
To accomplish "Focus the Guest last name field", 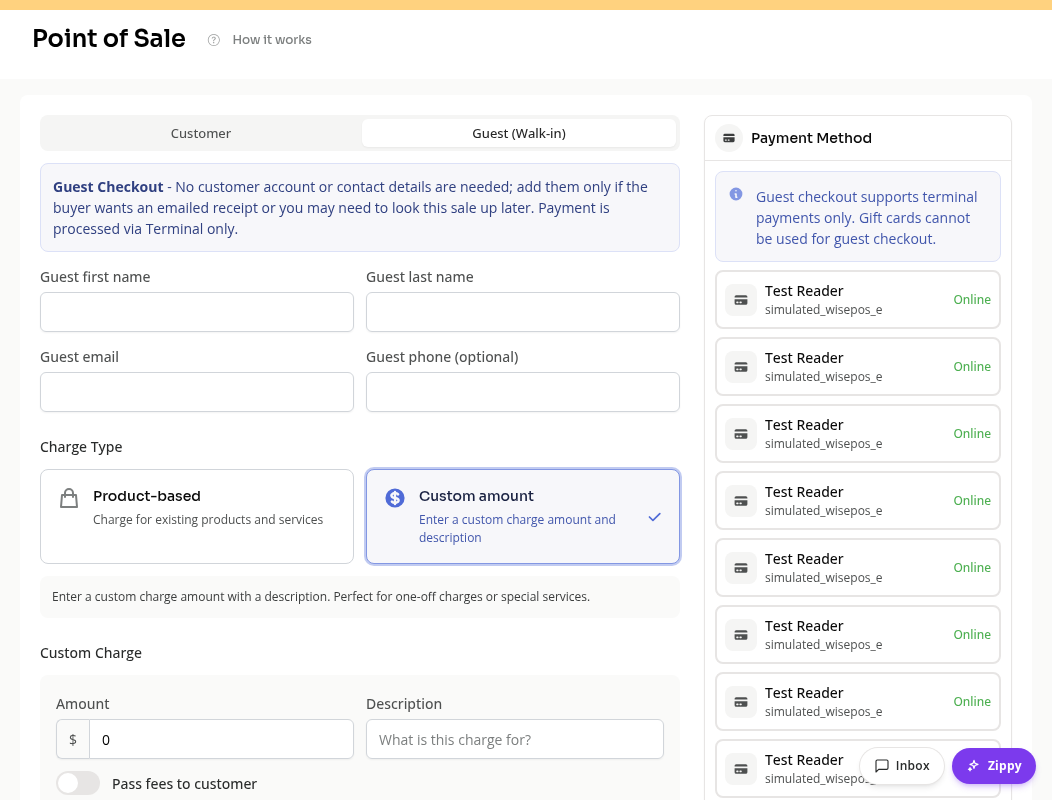I will click(x=523, y=312).
